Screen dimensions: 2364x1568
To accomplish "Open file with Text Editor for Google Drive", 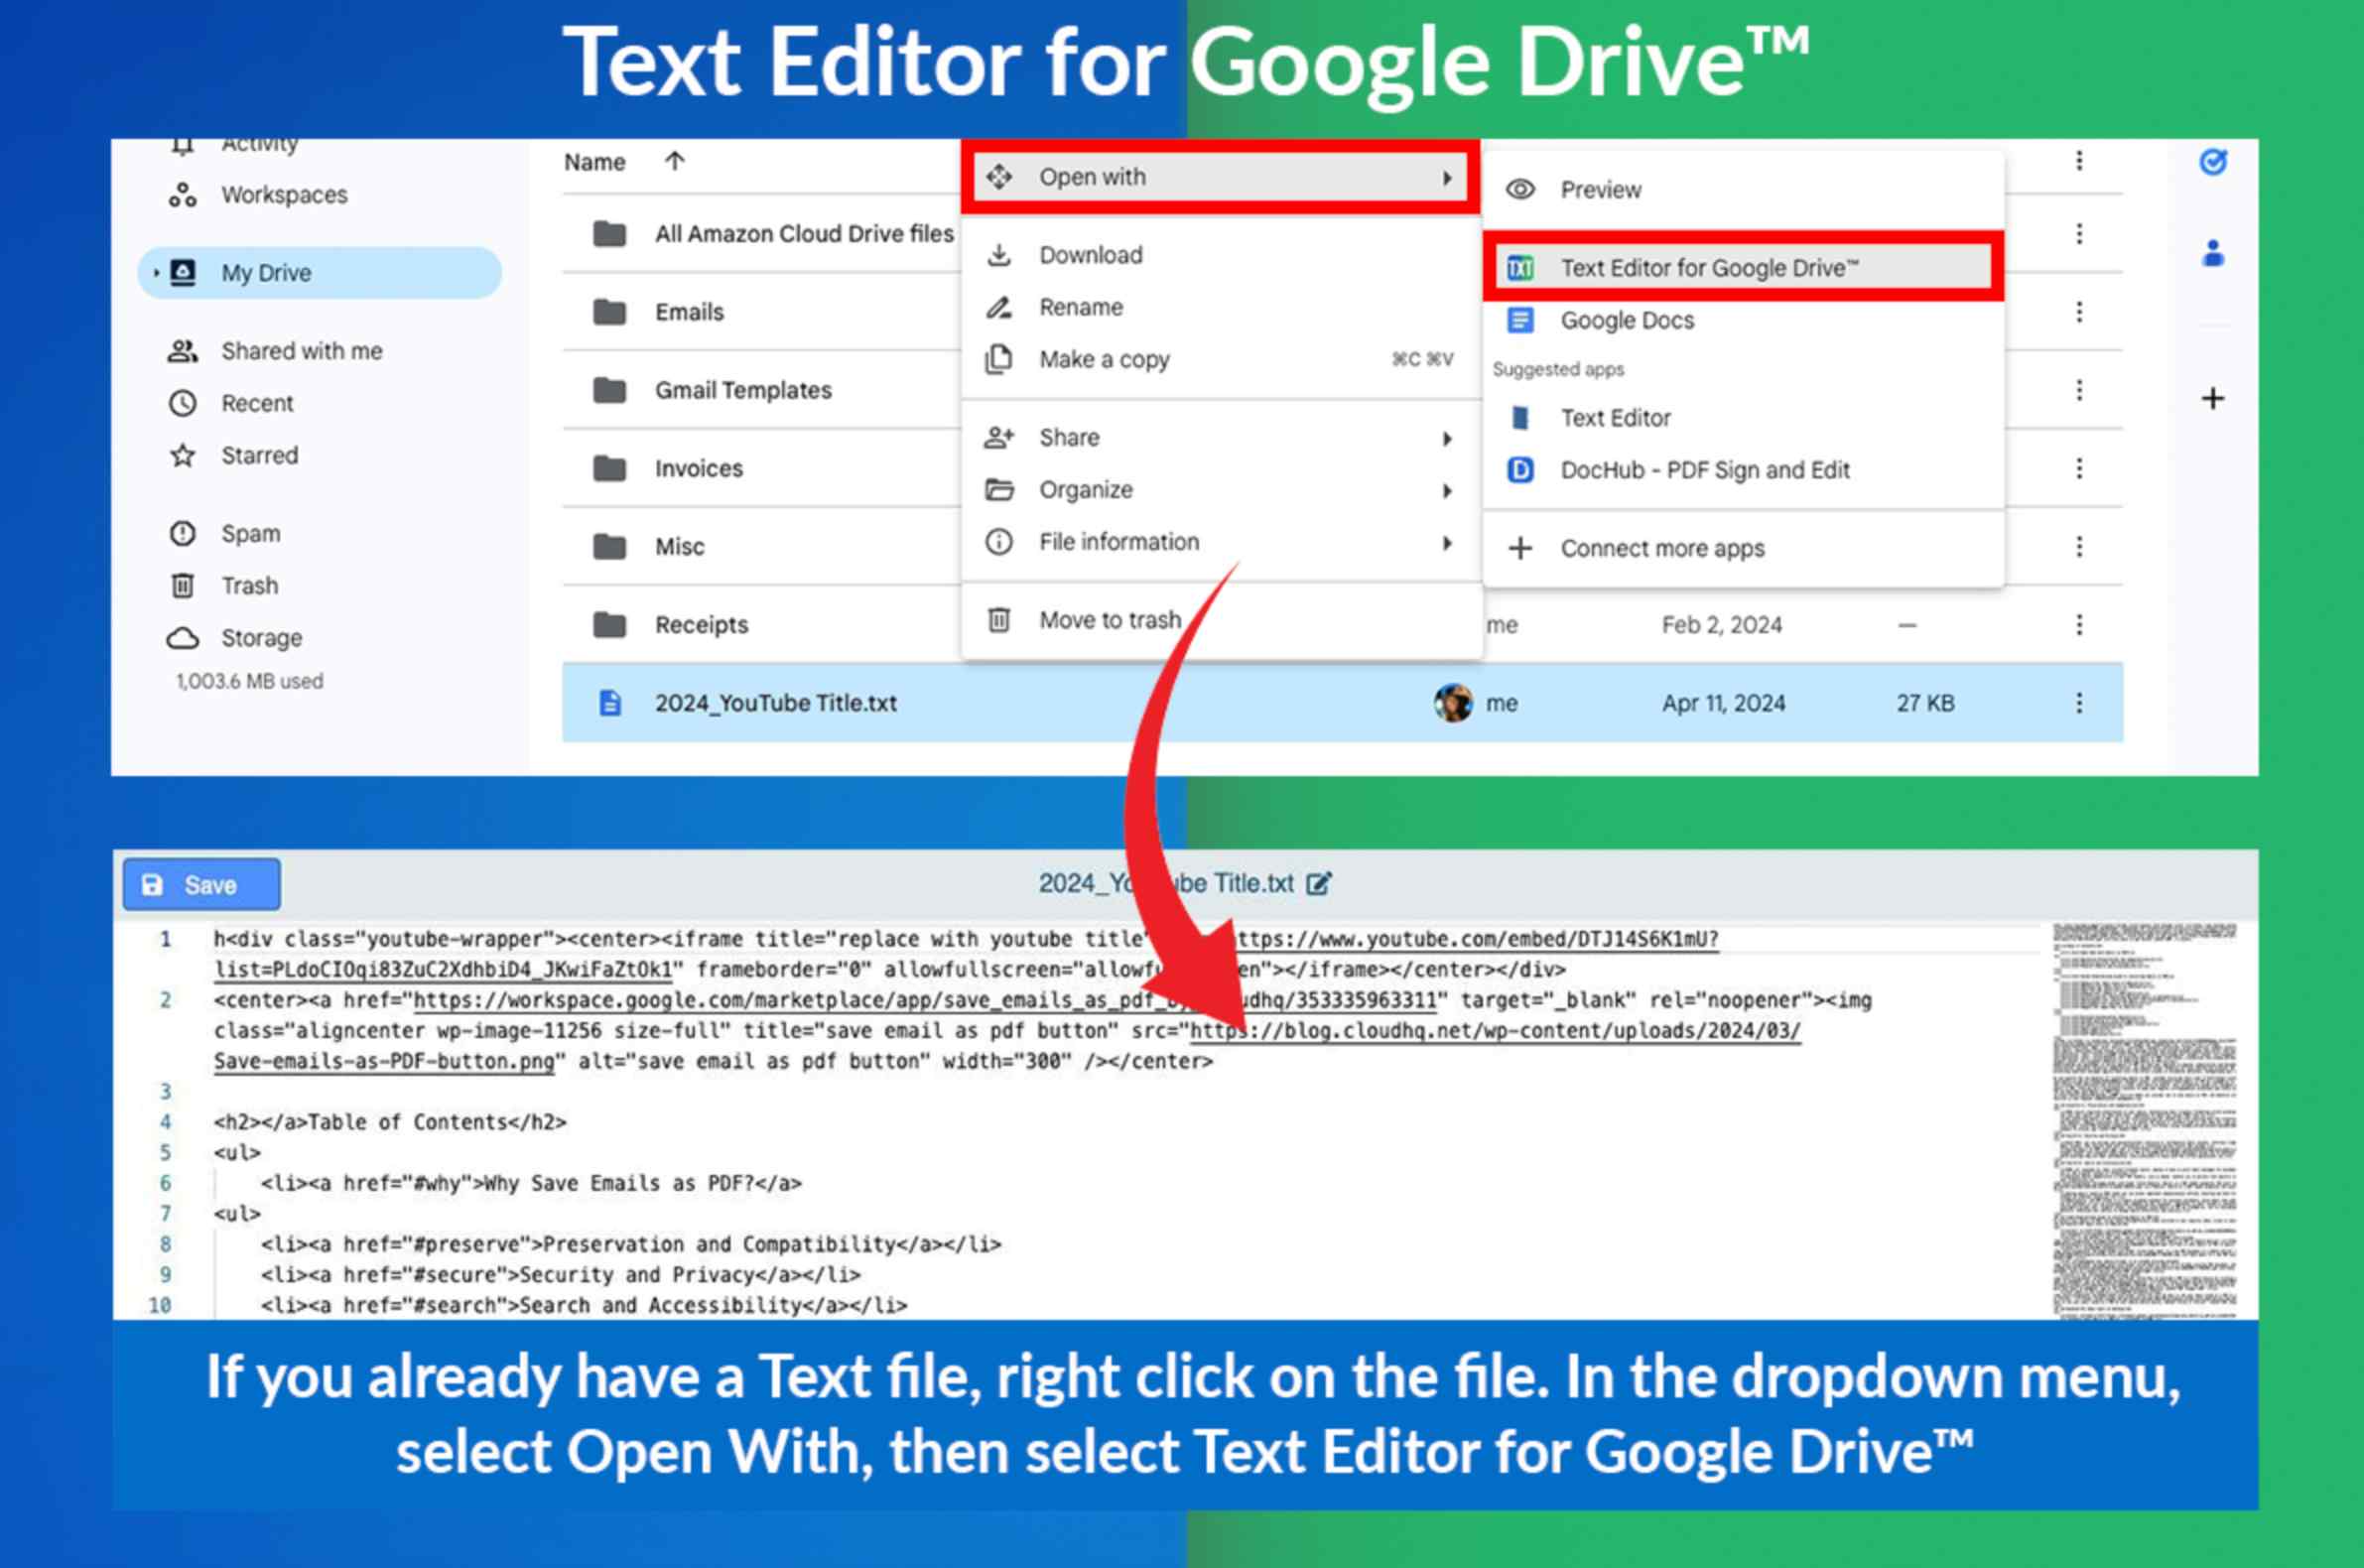I will 1743,268.
